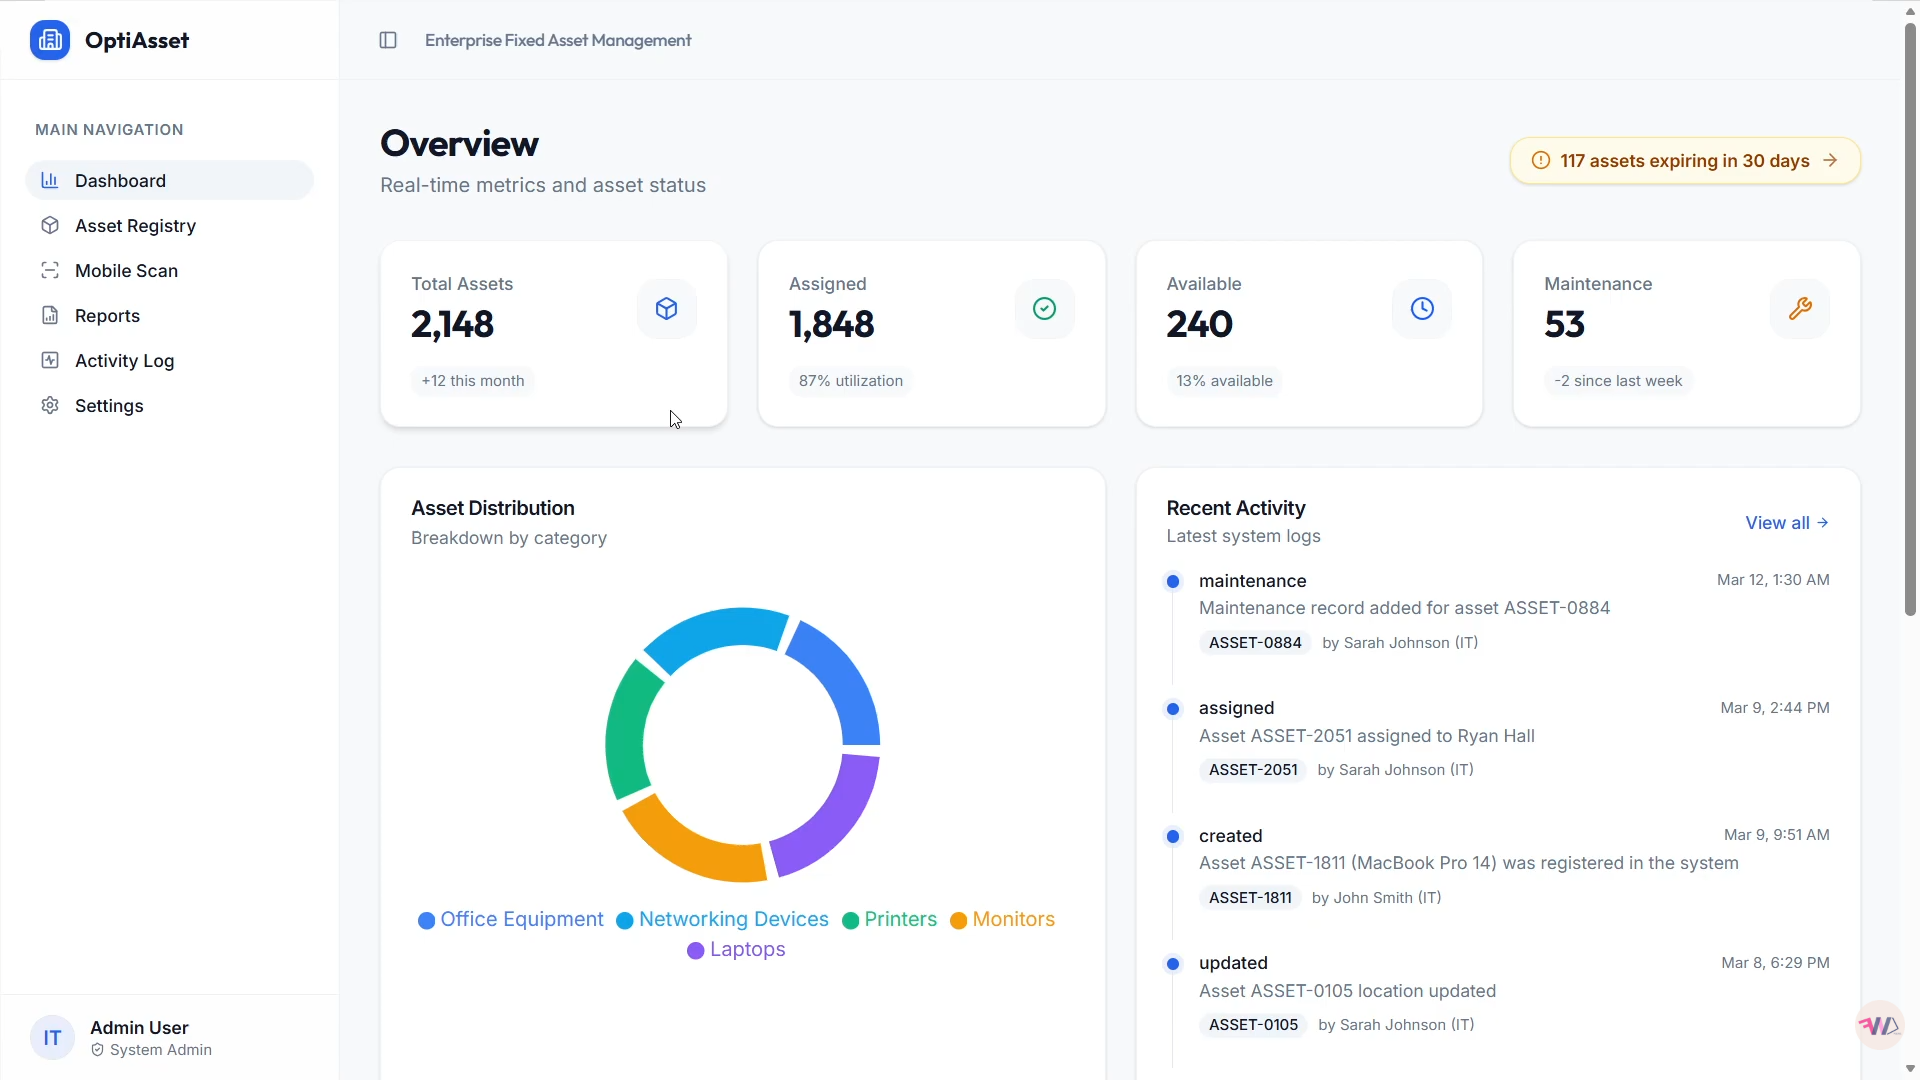
Task: Click the OptiAsset logo icon
Action: (x=50, y=40)
